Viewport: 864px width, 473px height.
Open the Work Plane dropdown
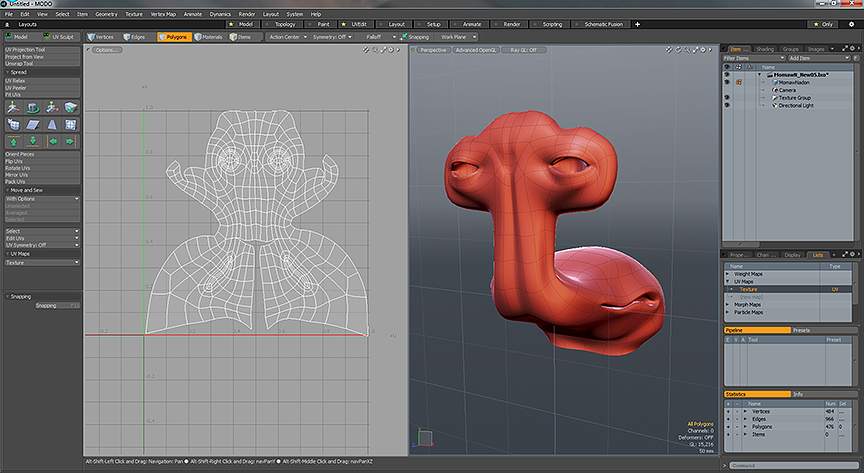(457, 37)
